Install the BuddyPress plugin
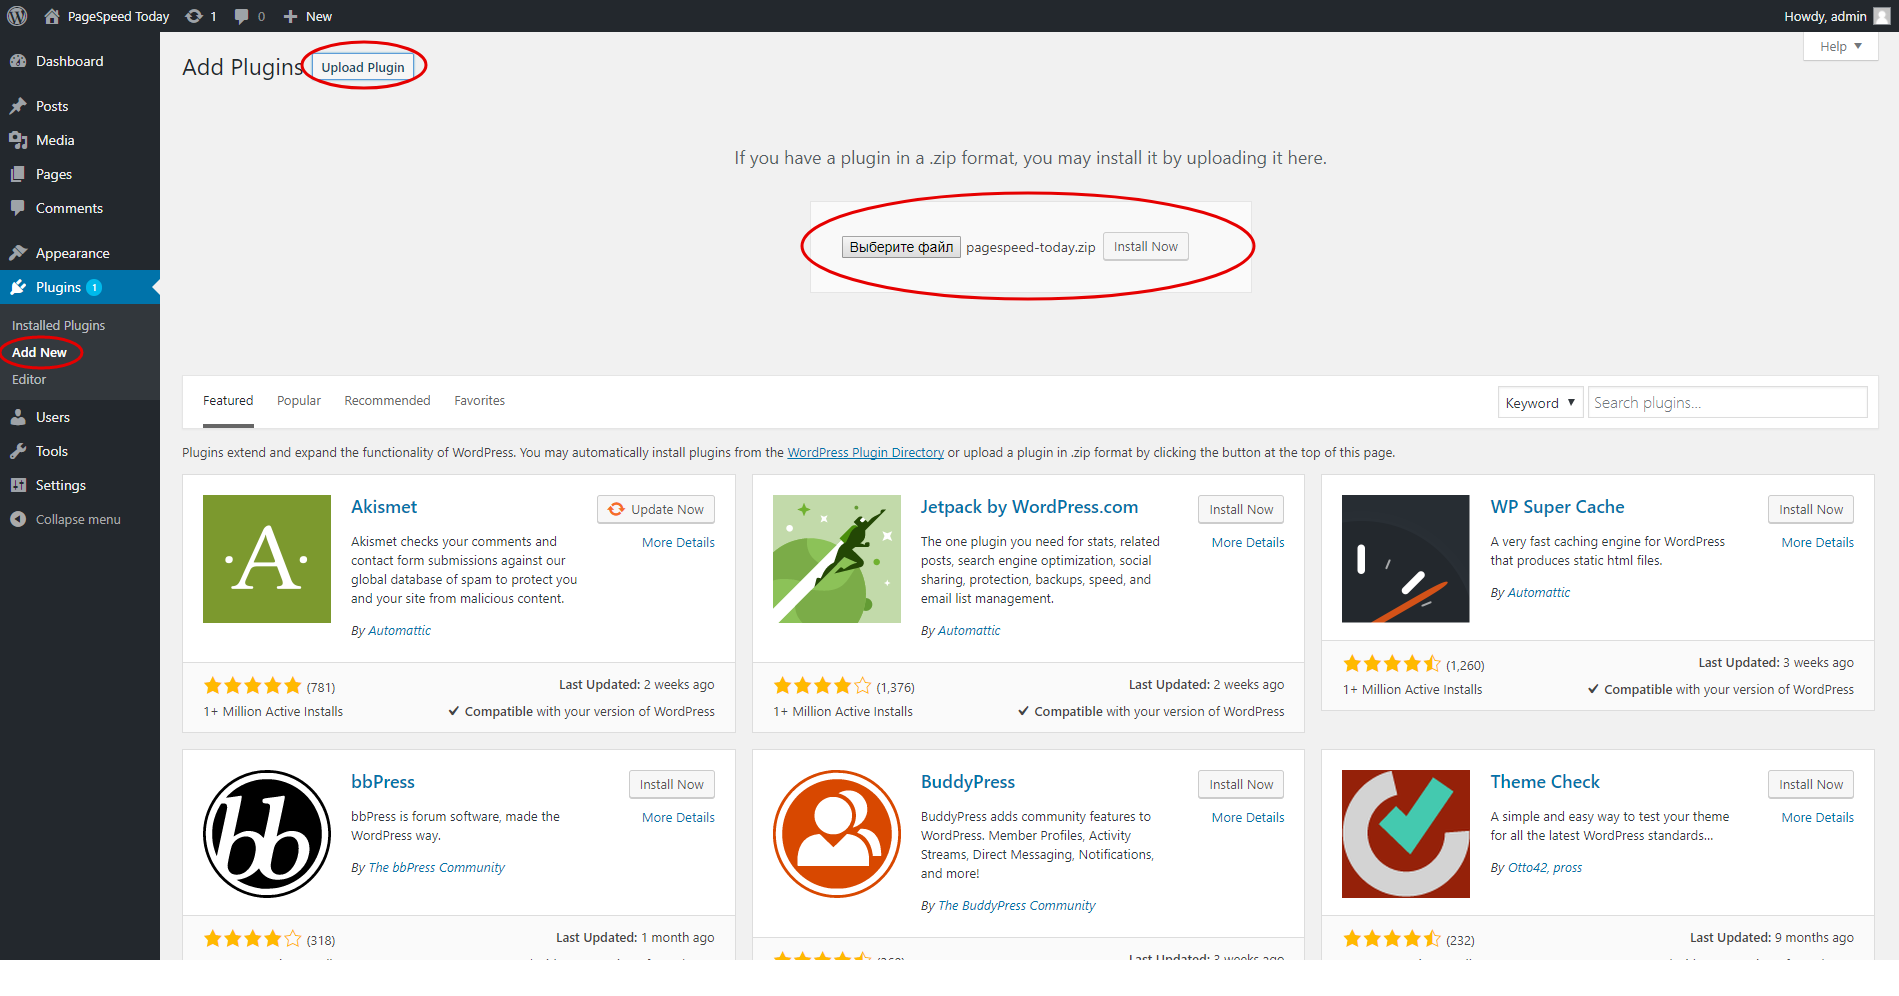Image resolution: width=1899 pixels, height=996 pixels. 1241,784
